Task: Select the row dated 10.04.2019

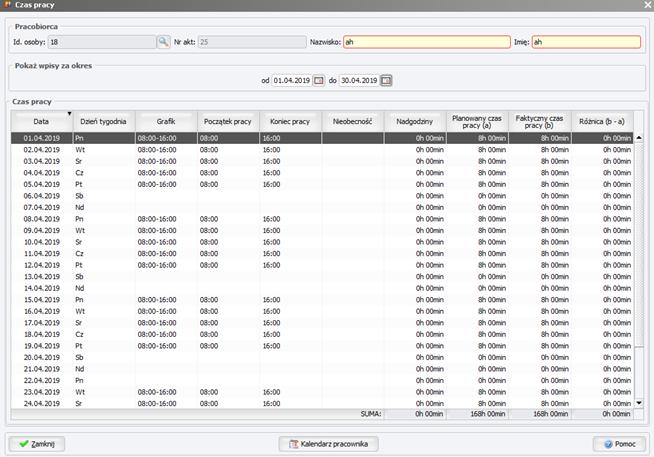Action: [322, 242]
